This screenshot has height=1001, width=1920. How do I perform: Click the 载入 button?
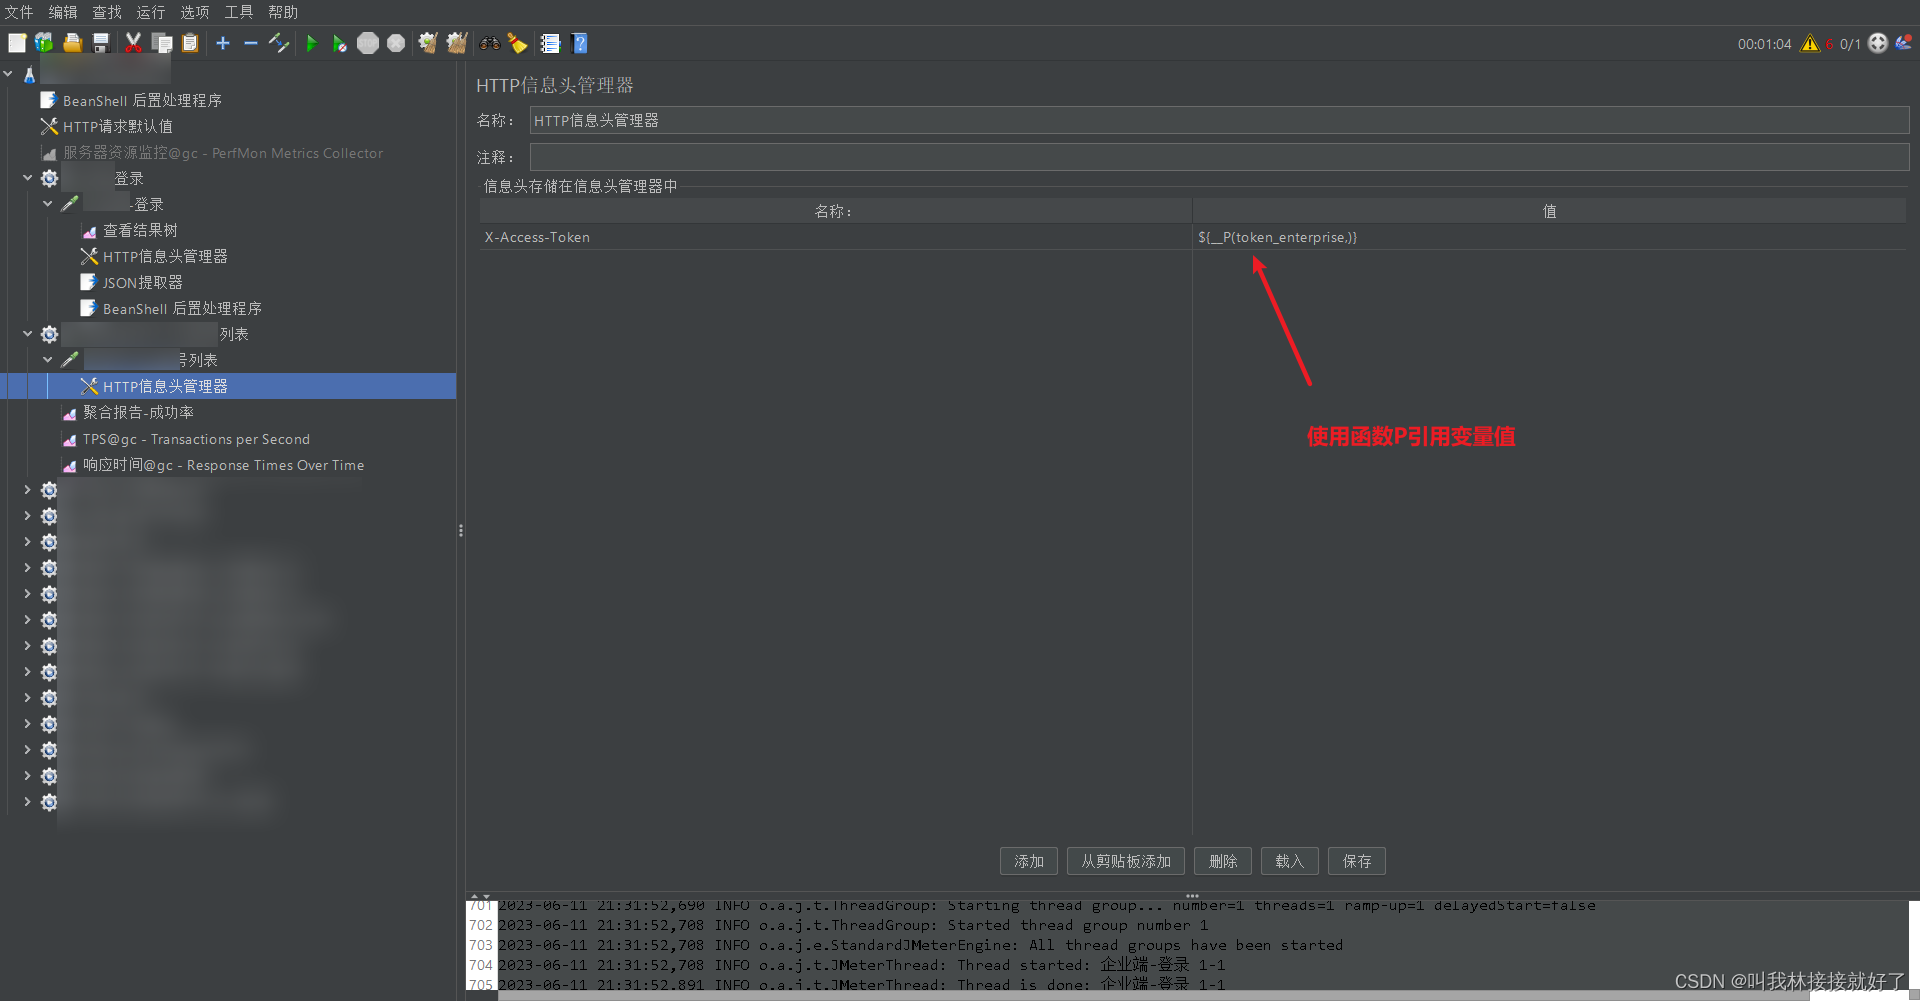tap(1290, 861)
